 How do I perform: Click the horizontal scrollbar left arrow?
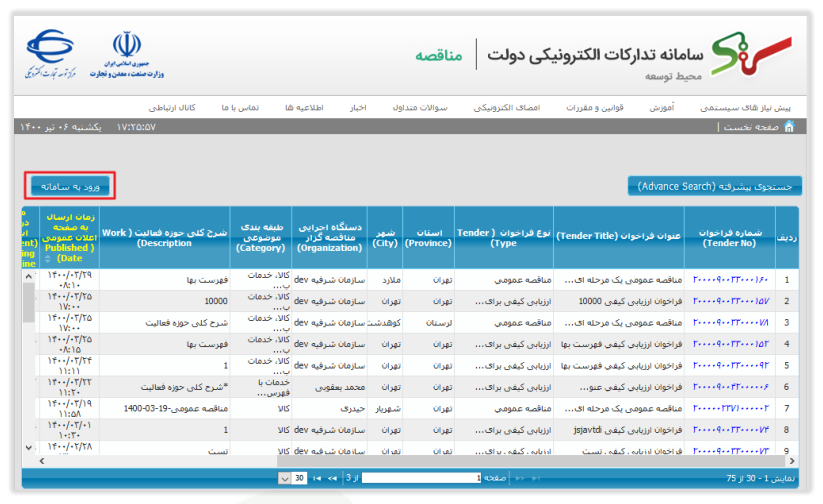(x=42, y=461)
